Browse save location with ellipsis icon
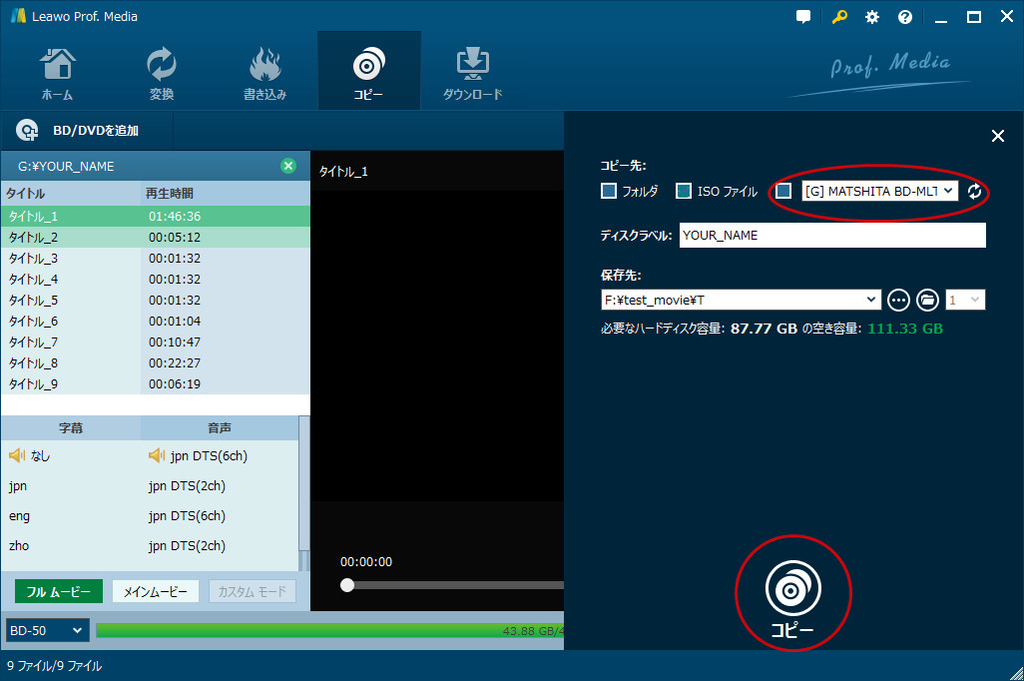Screen dimensions: 1024x681 (x=899, y=300)
